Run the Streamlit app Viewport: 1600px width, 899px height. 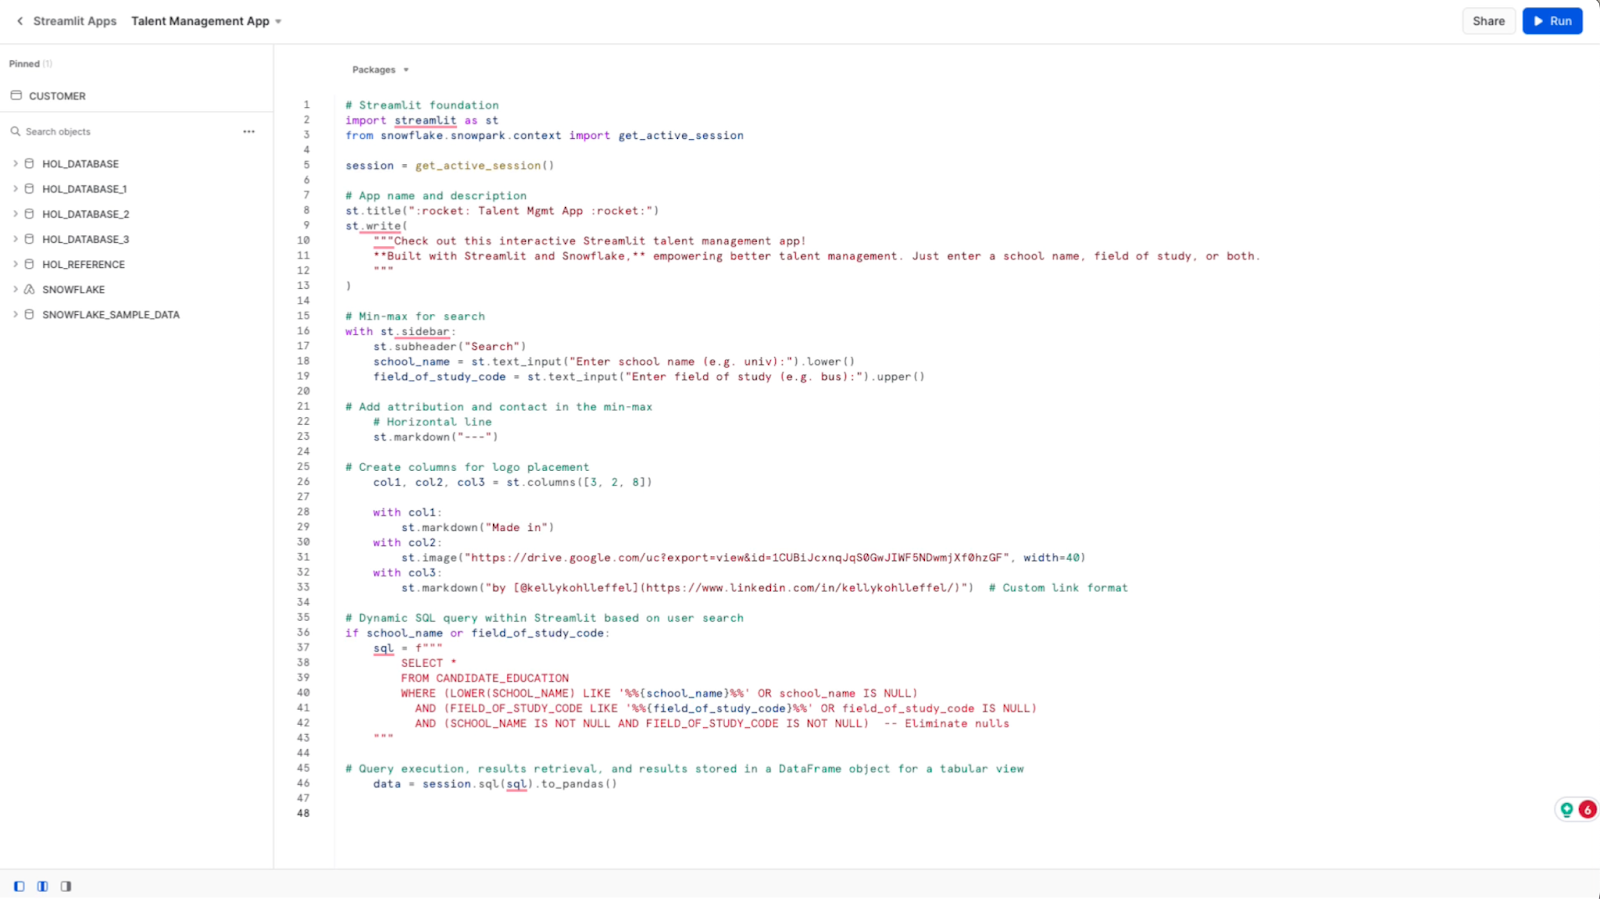click(1552, 21)
